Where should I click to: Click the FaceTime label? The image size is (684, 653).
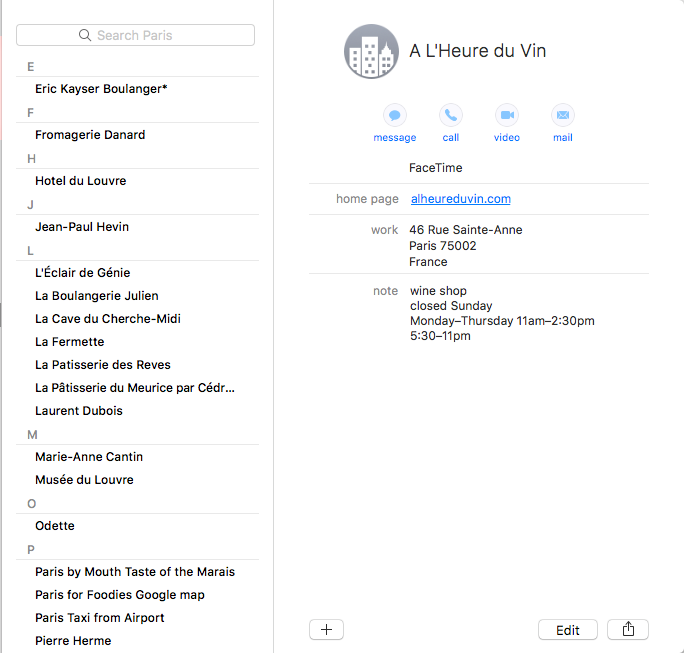coord(435,168)
